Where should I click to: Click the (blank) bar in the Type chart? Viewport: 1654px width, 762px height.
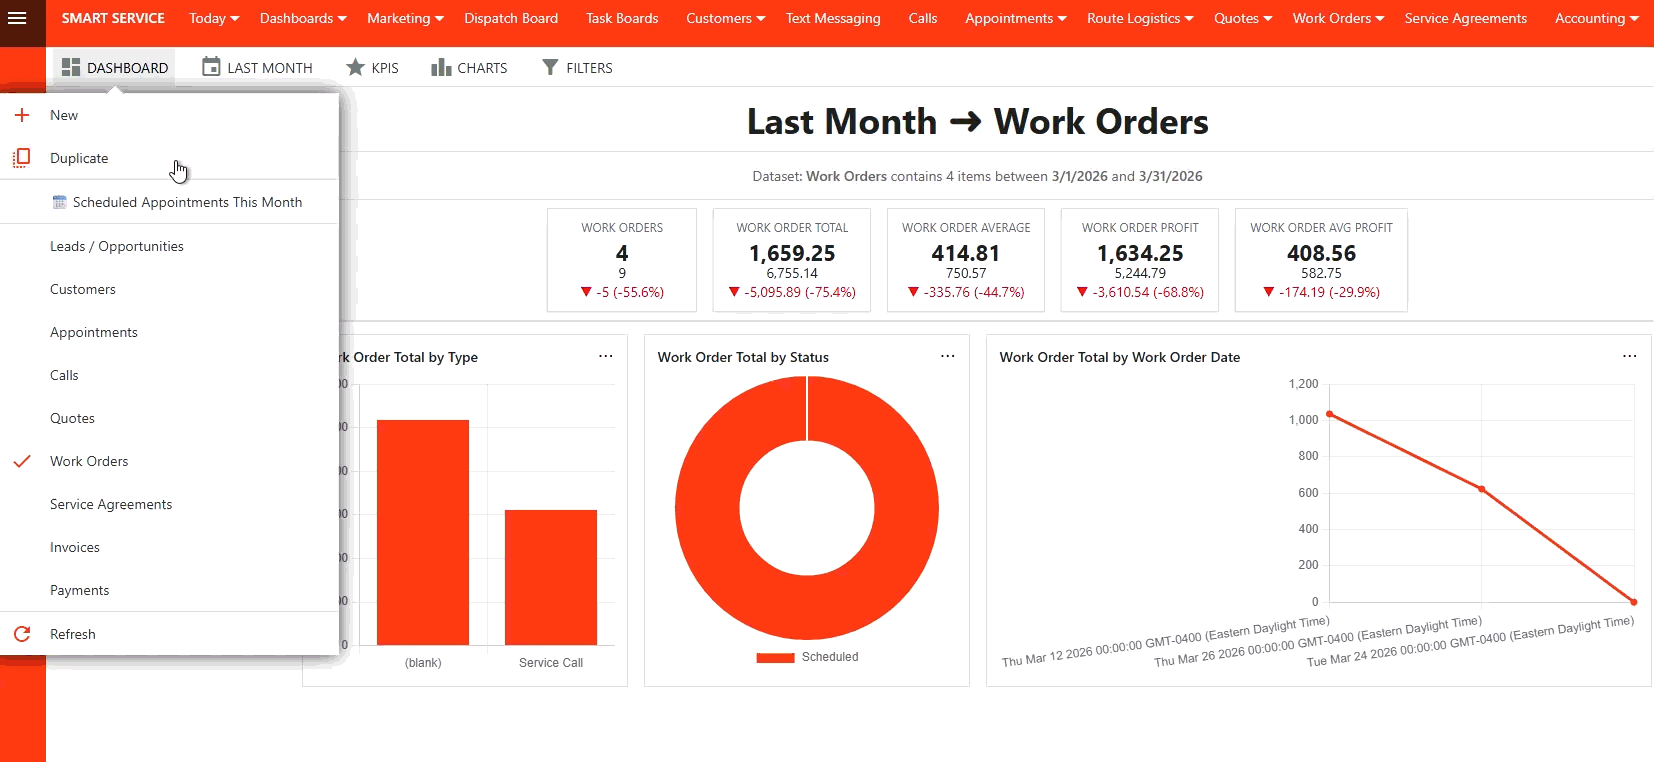[x=423, y=532]
